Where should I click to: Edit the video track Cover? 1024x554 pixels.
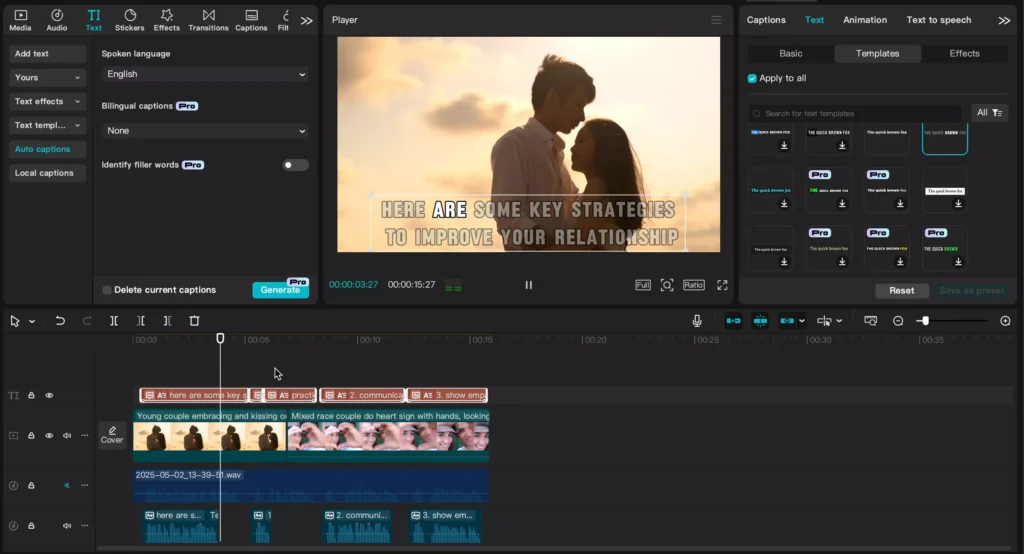[112, 434]
